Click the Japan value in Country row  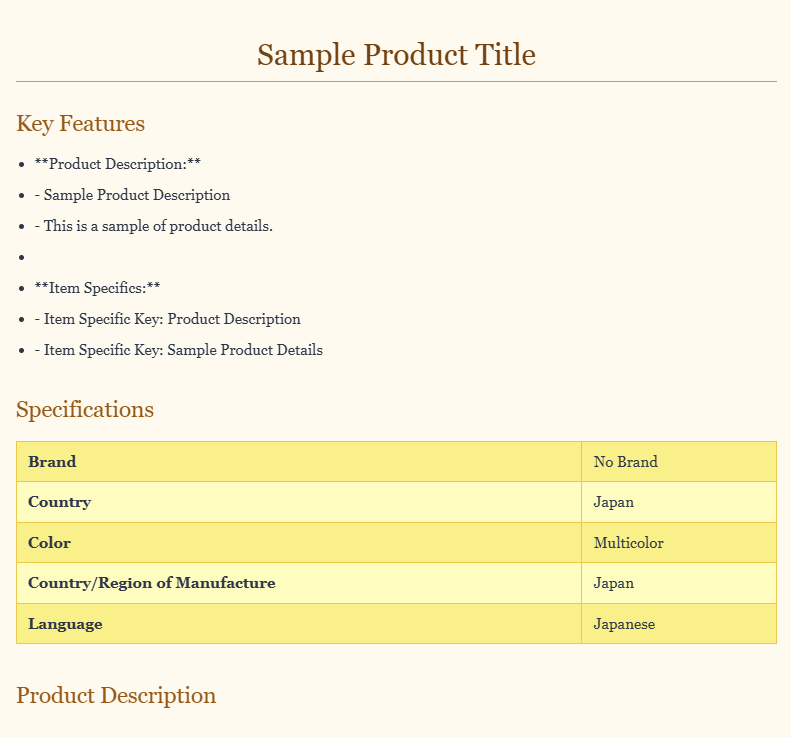click(613, 502)
